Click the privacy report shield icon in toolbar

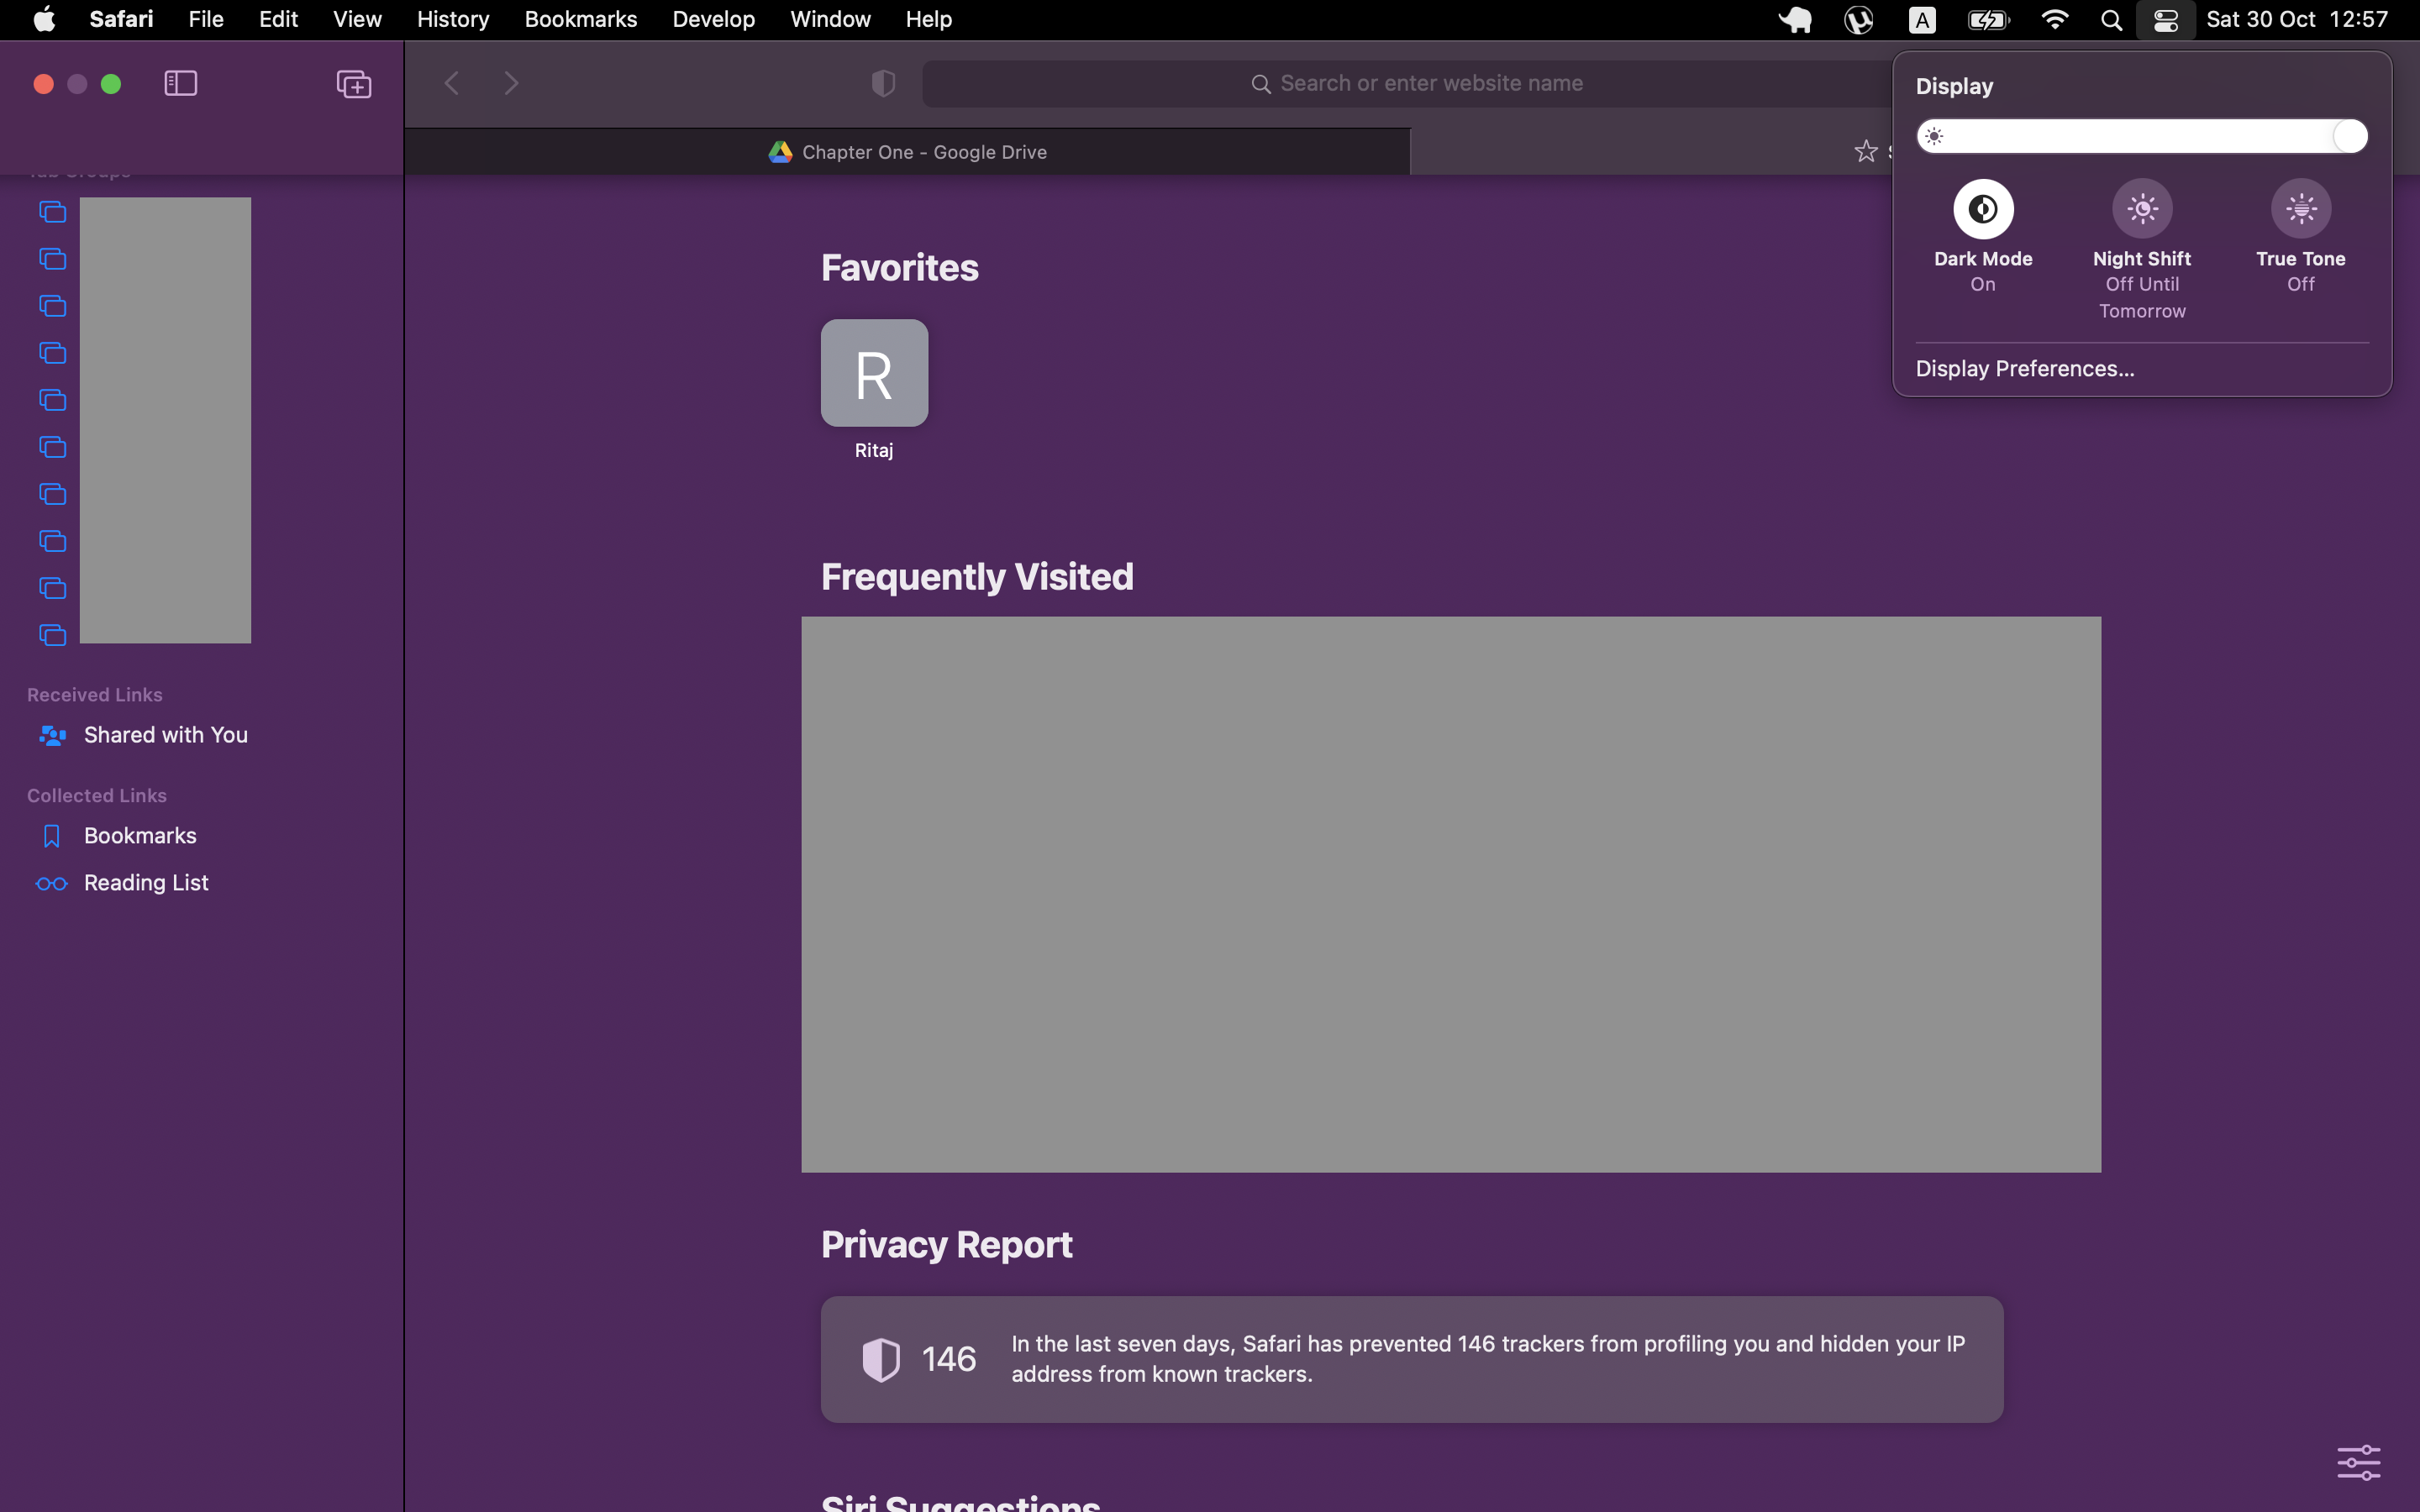point(882,83)
